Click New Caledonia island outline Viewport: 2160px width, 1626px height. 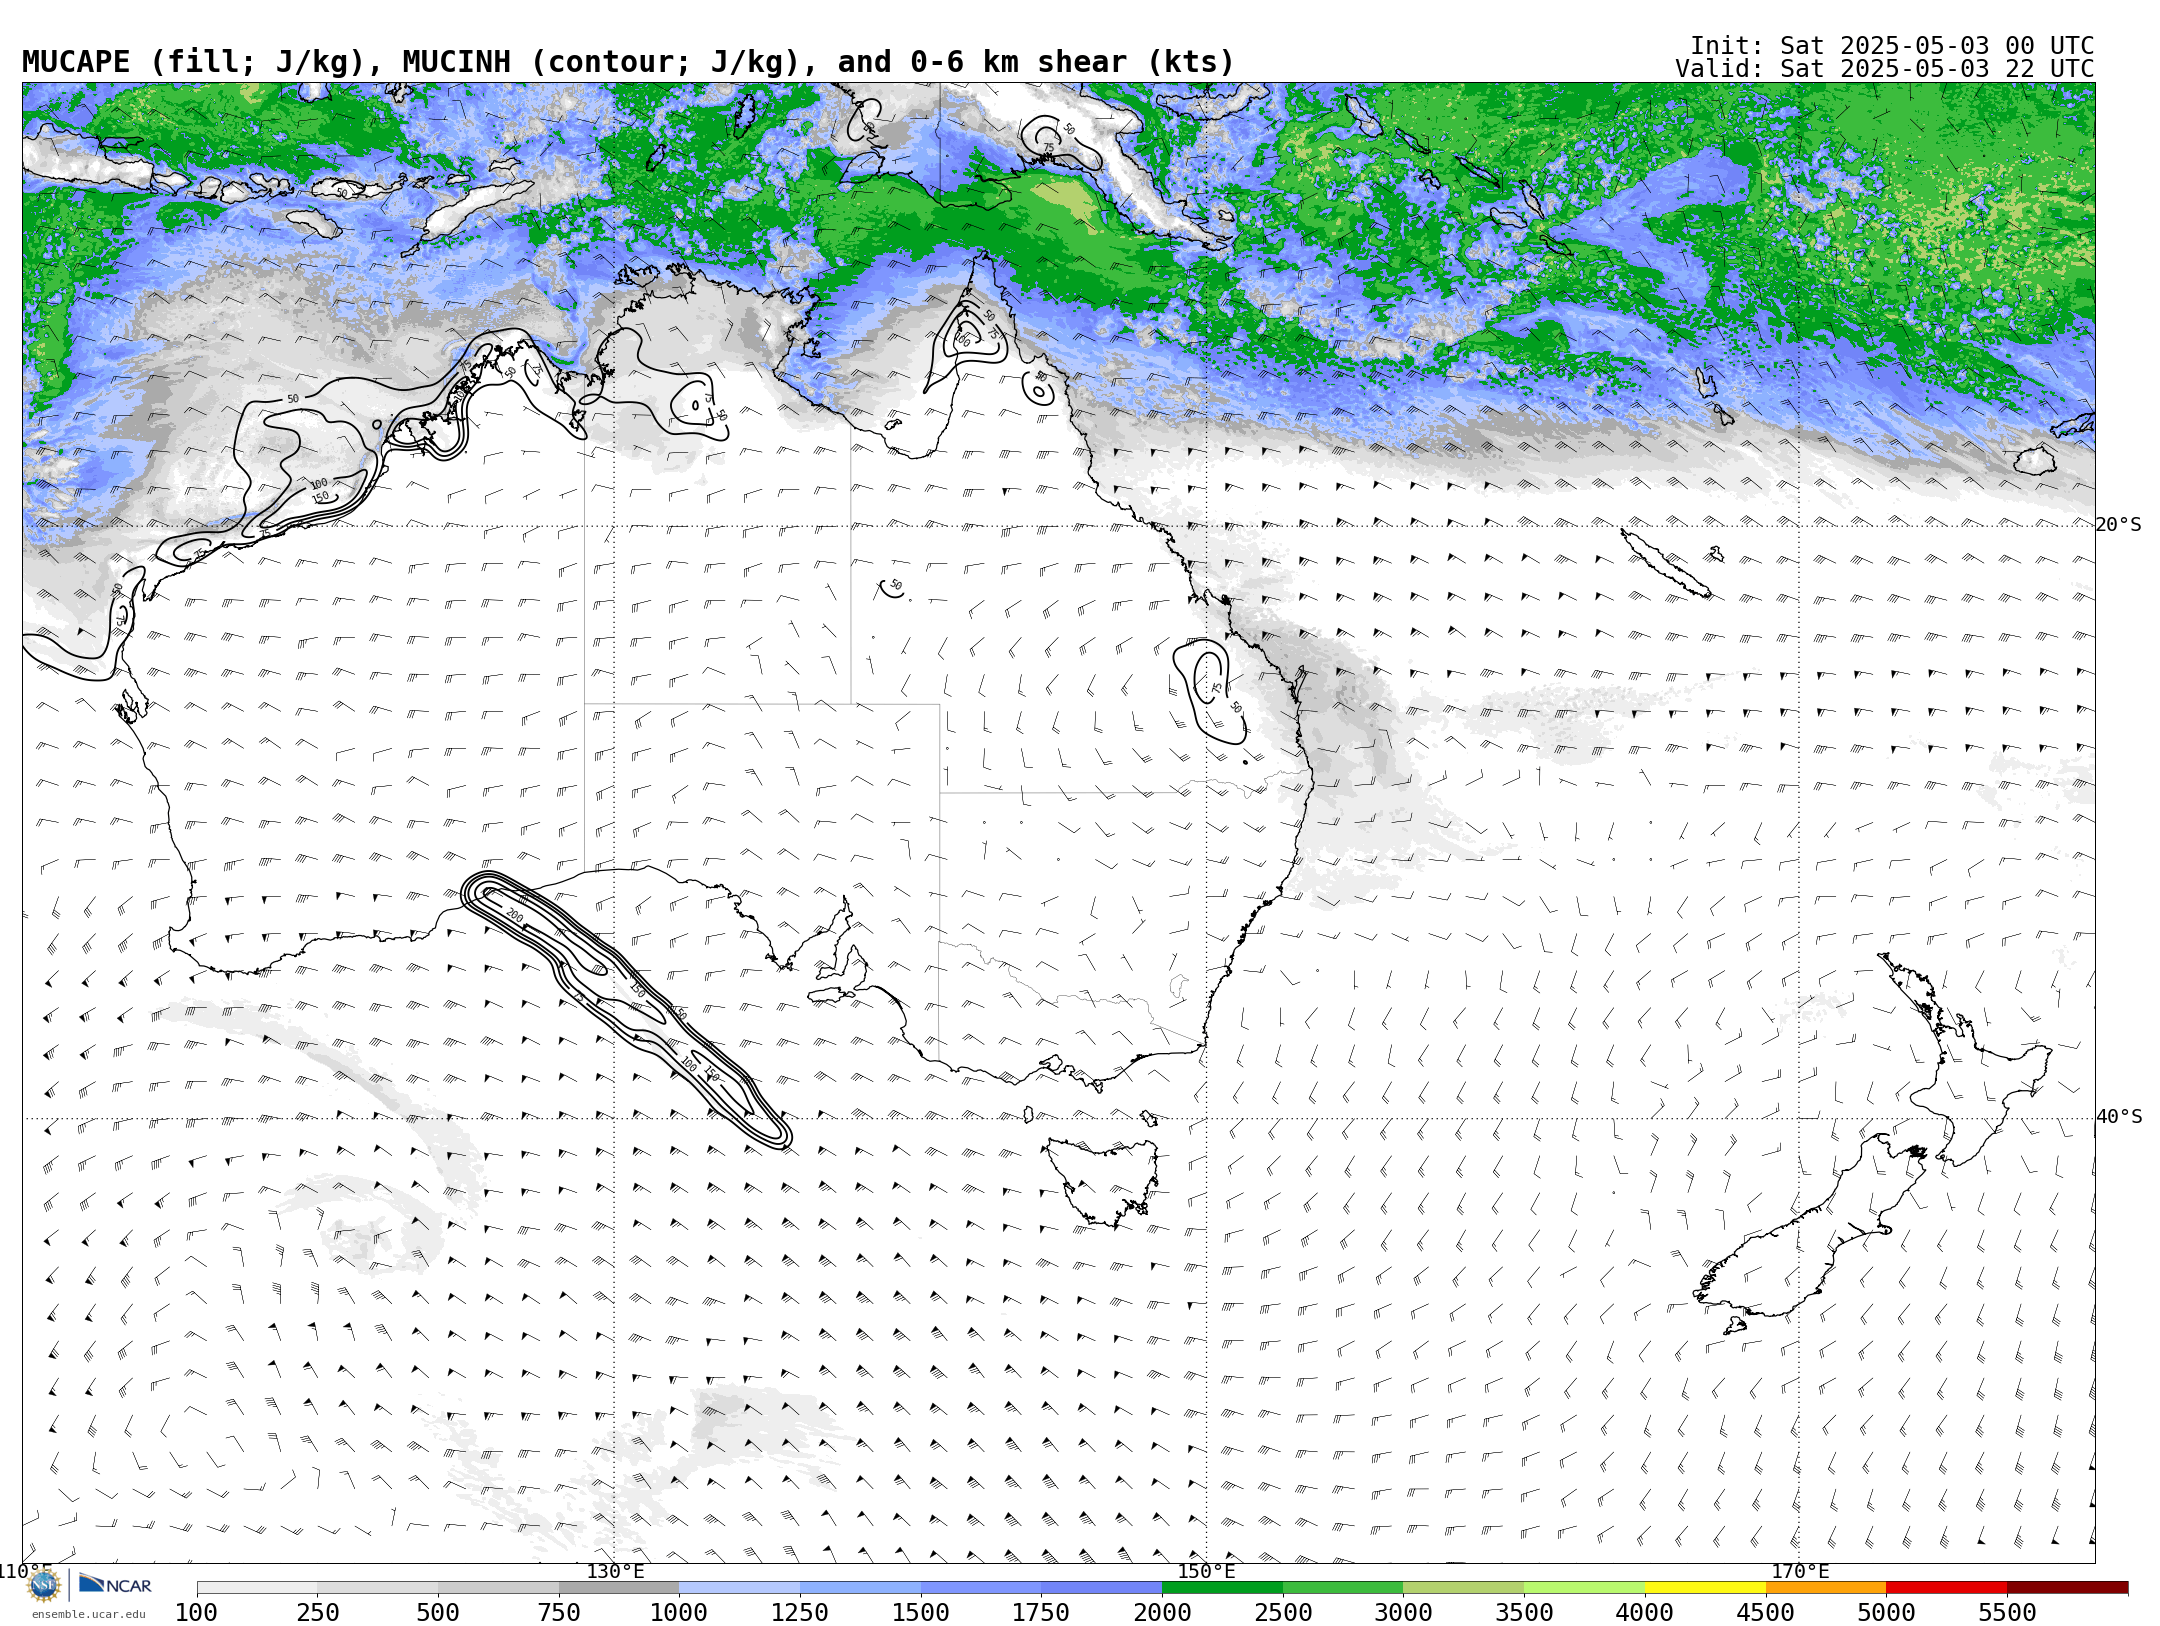click(1665, 563)
